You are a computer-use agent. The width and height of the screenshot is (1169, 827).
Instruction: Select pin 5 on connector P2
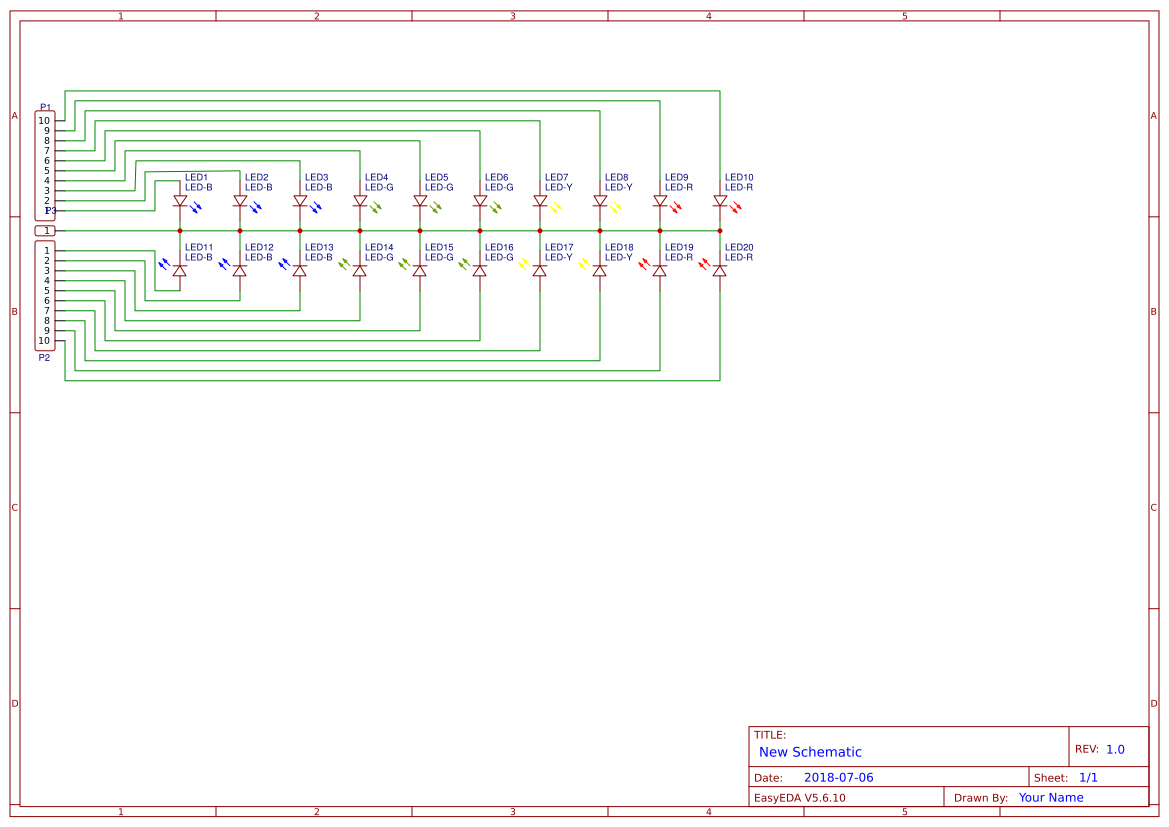click(46, 291)
